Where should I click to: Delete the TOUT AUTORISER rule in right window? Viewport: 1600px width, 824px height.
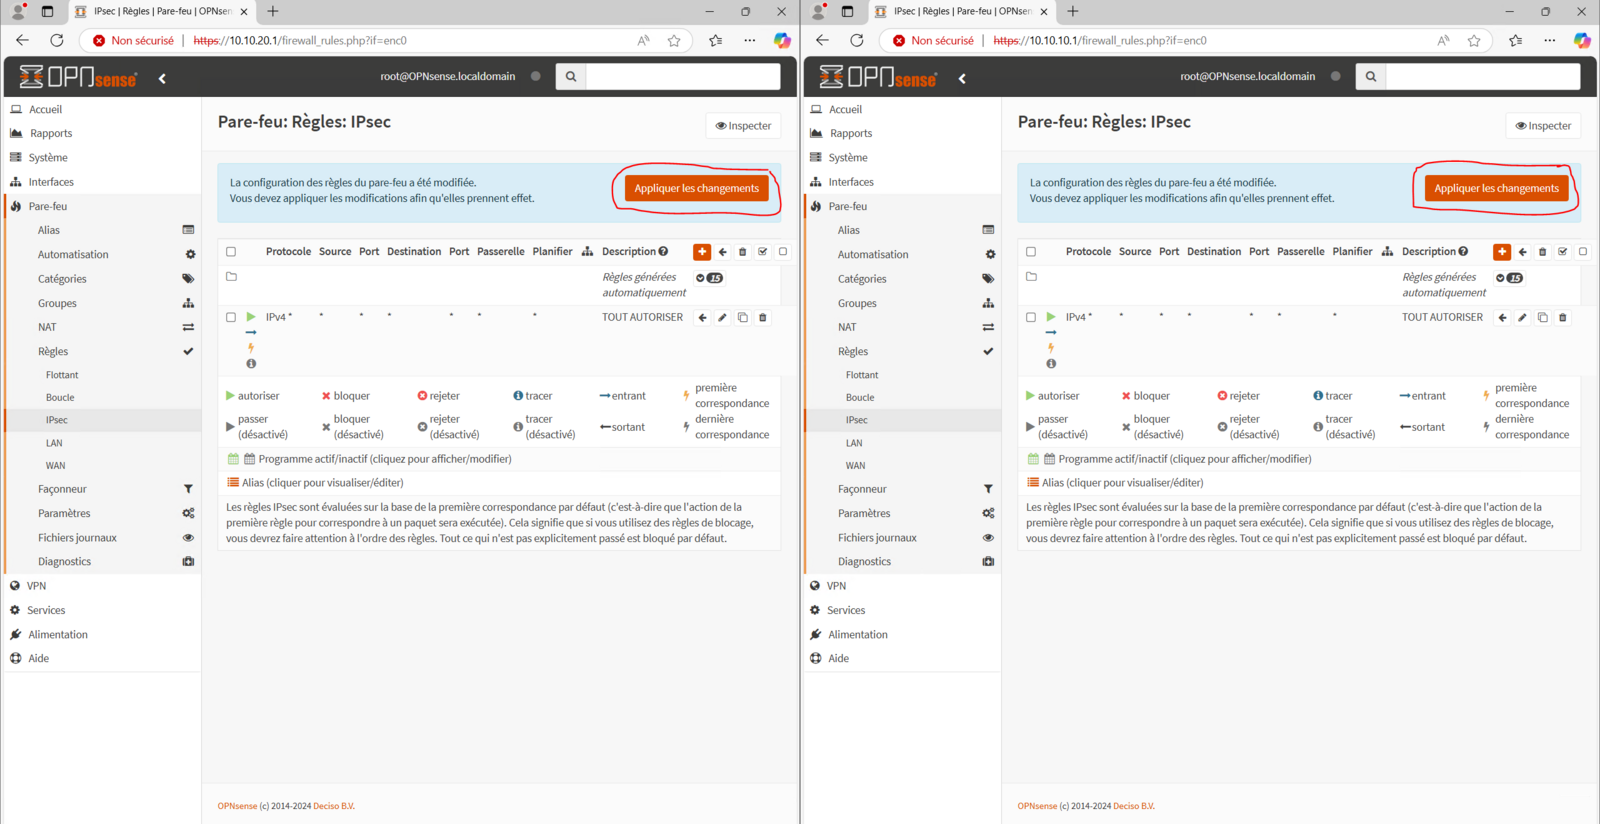click(x=1562, y=318)
